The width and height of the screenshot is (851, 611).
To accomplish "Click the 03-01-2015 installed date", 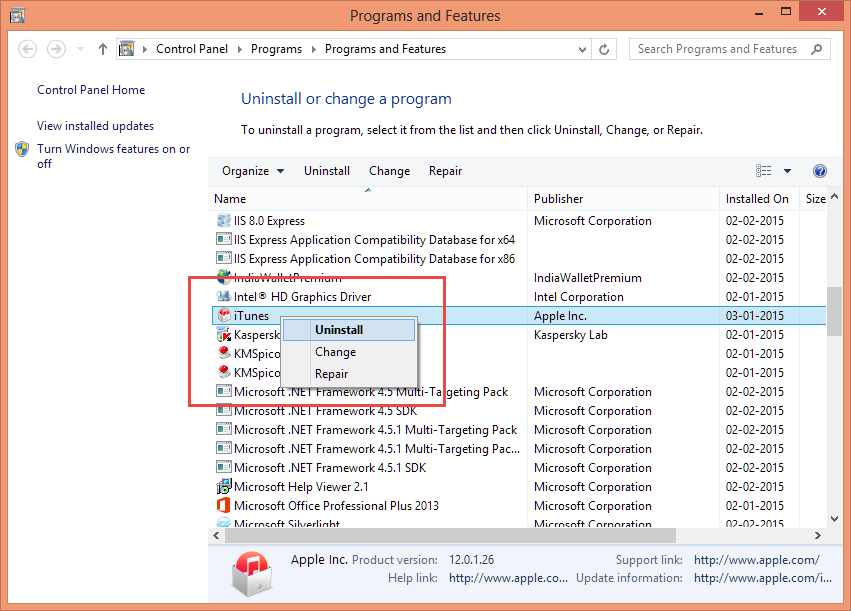I will pos(754,316).
